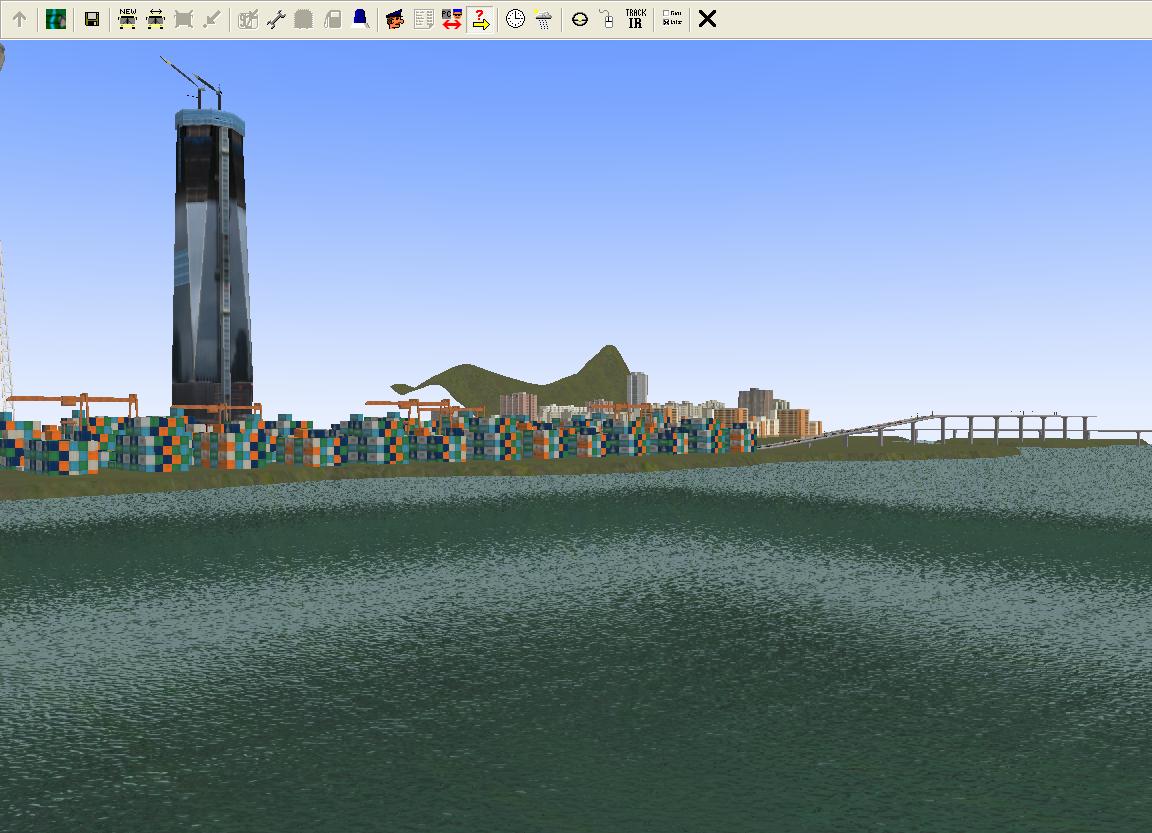Place a NEW bus via toolbar

click(x=128, y=19)
